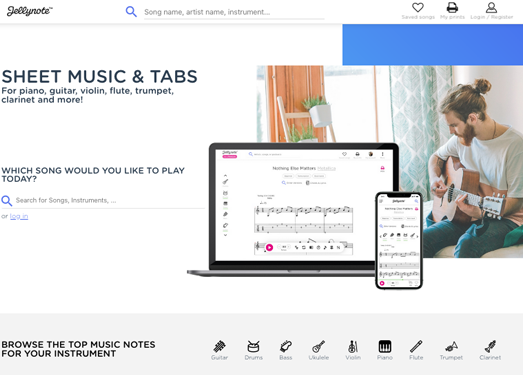Image resolution: width=523 pixels, height=375 pixels.
Task: Open My prints printer icon
Action: coord(452,7)
